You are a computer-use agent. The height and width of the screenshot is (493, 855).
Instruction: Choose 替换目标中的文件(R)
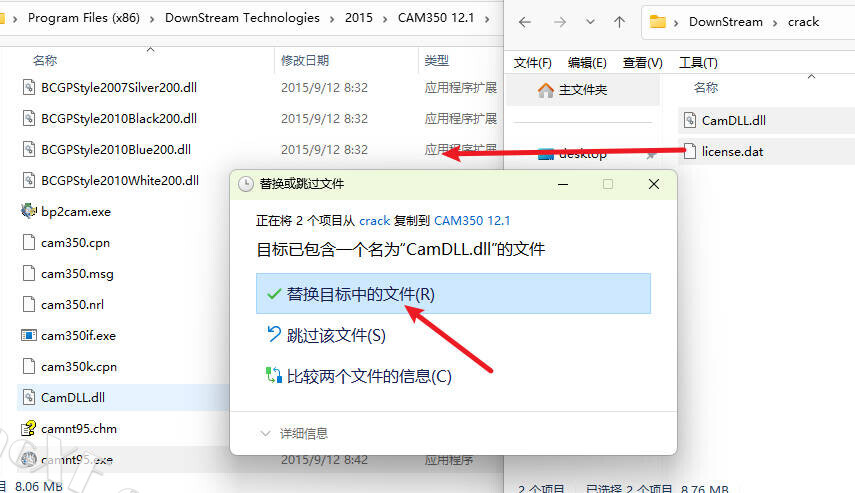(453, 293)
